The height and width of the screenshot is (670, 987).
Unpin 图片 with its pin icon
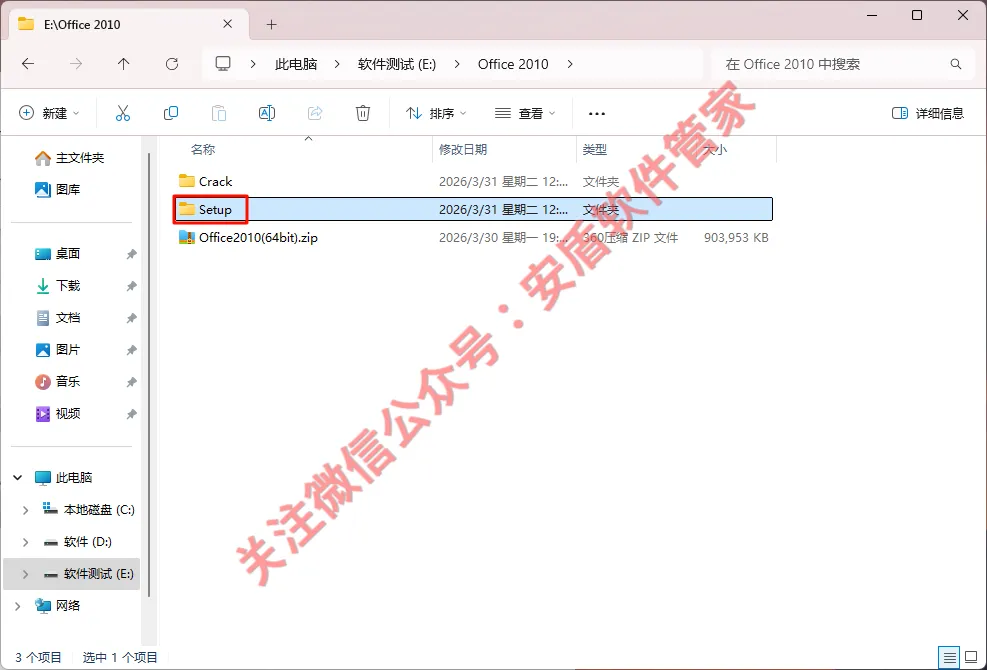click(x=131, y=350)
